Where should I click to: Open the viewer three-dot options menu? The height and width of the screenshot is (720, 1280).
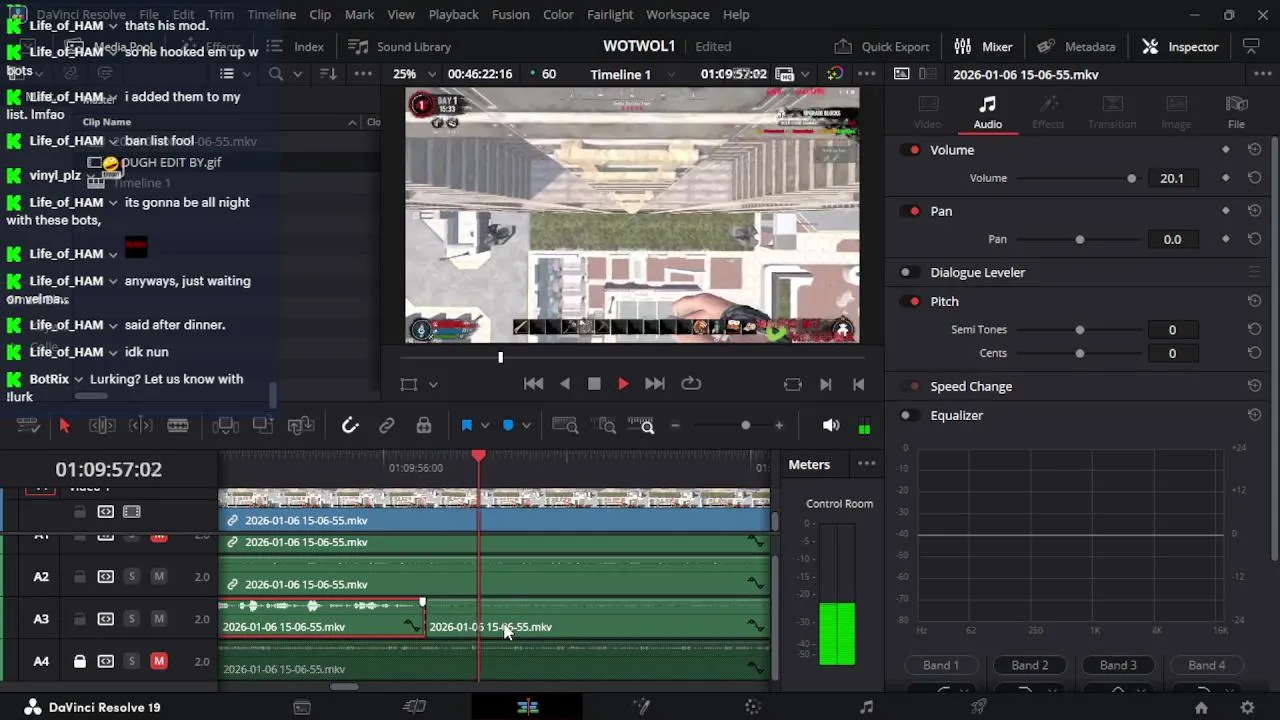tap(866, 74)
